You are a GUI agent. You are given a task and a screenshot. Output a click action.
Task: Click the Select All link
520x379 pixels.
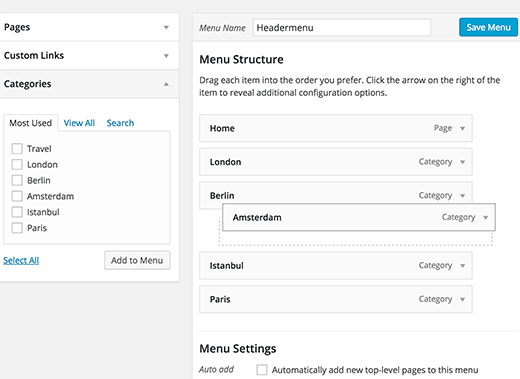(21, 260)
